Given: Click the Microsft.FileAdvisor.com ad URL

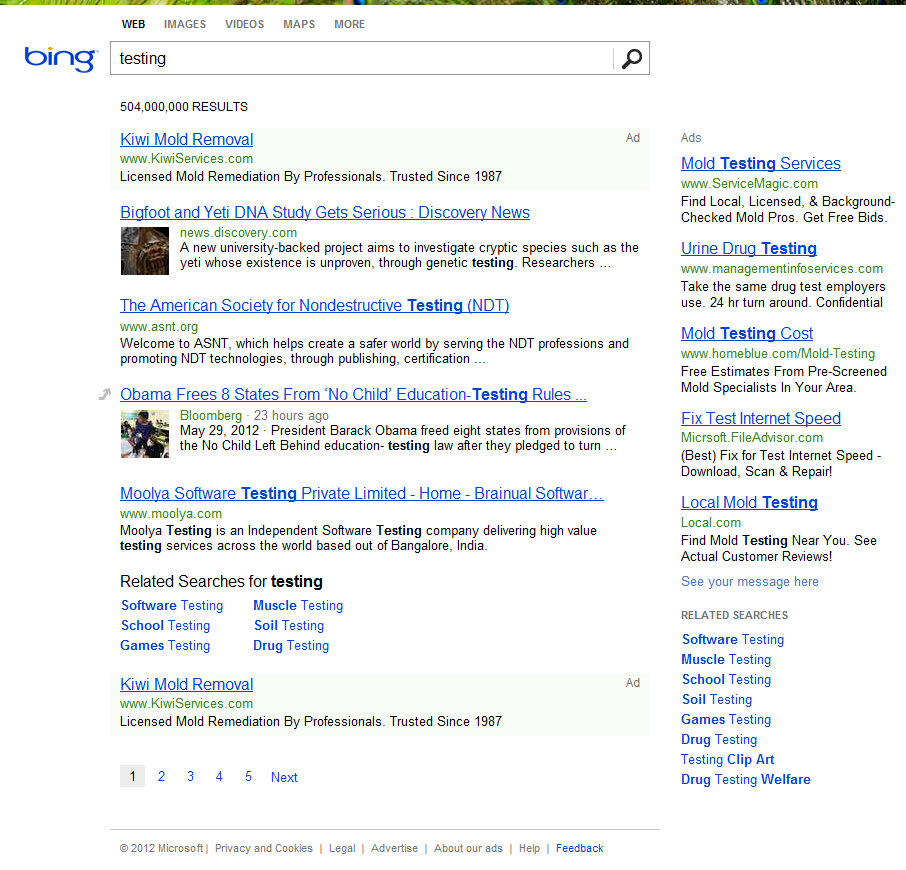Looking at the screenshot, I should 752,437.
